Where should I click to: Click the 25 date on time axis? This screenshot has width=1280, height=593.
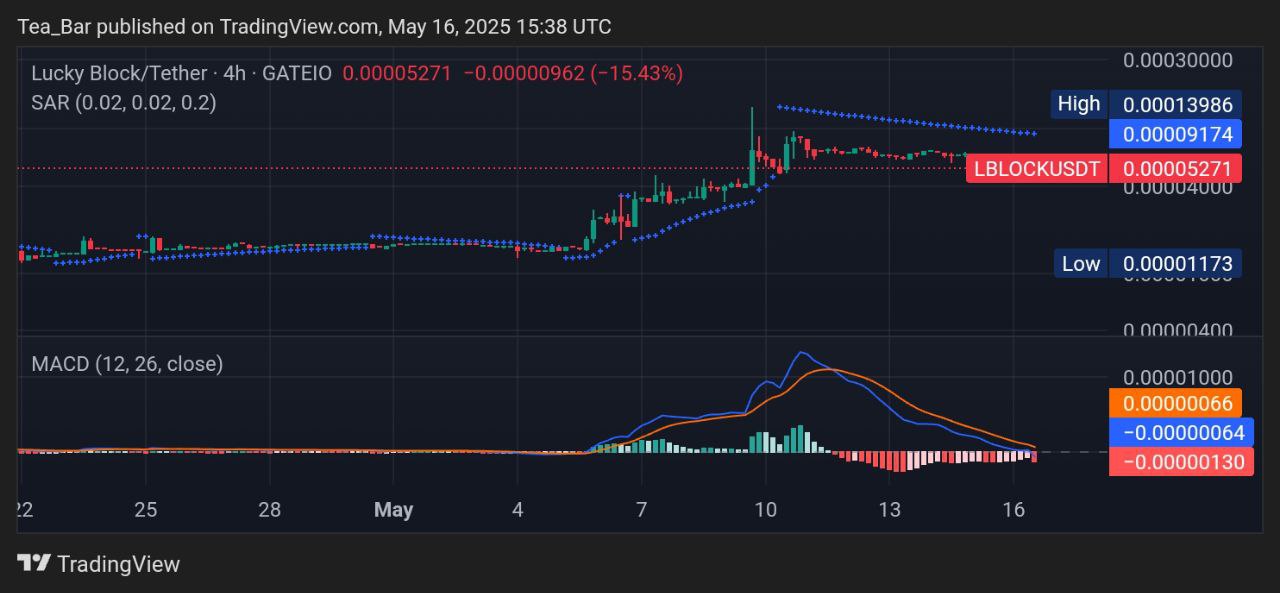coord(145,510)
